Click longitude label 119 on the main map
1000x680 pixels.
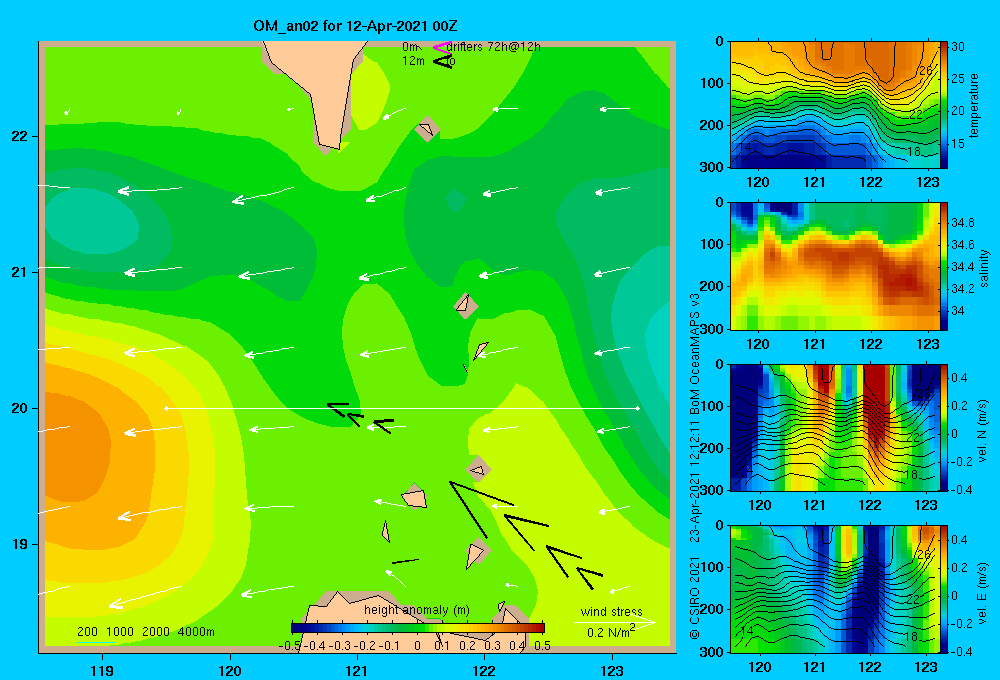[103, 670]
